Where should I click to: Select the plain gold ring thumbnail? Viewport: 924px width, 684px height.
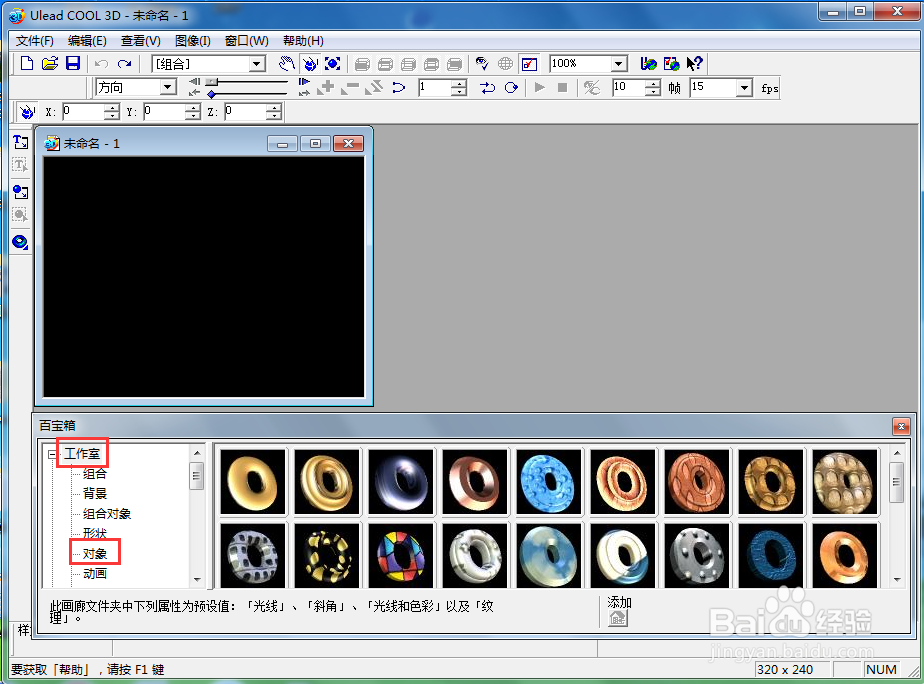click(x=253, y=483)
